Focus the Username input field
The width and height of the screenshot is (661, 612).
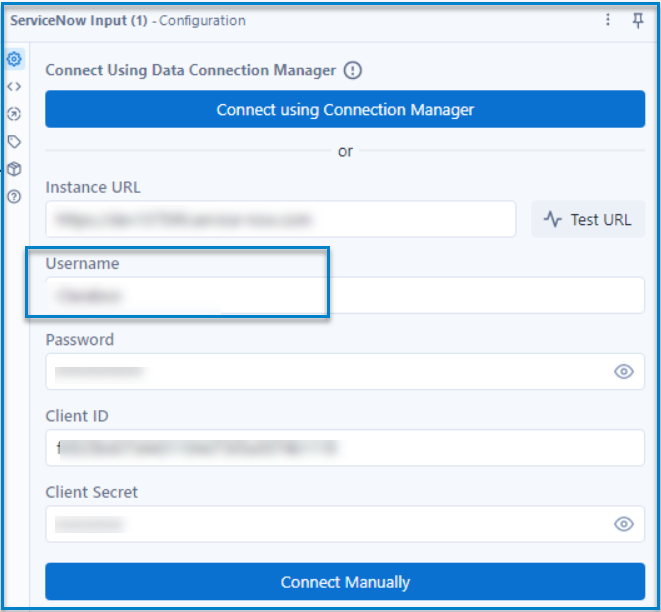coord(345,295)
